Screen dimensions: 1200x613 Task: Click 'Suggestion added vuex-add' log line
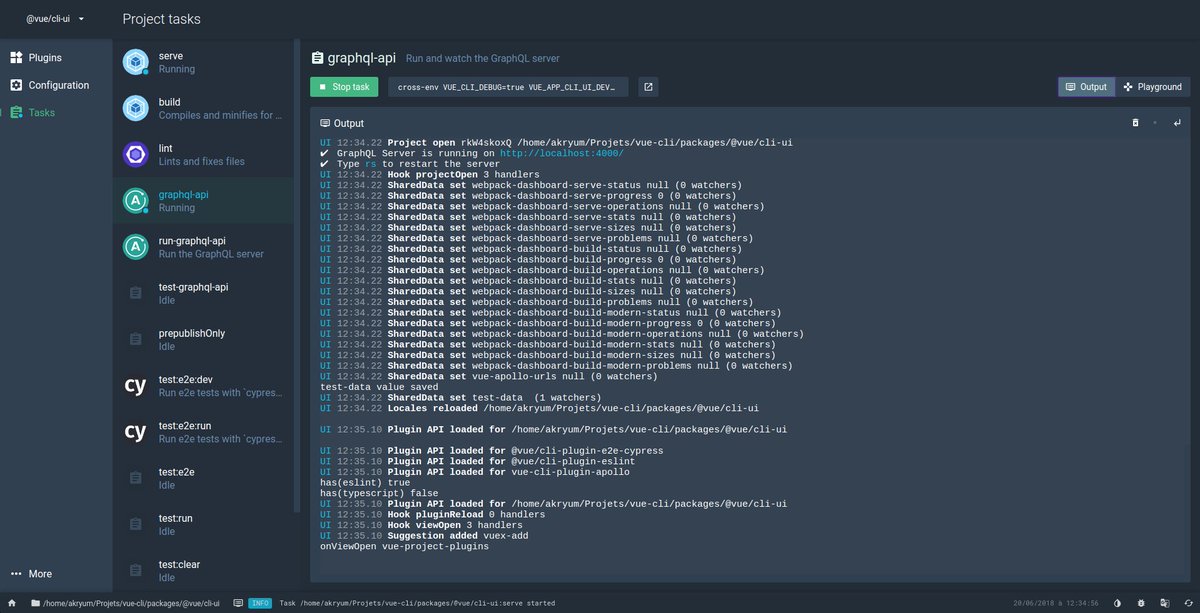(x=424, y=536)
